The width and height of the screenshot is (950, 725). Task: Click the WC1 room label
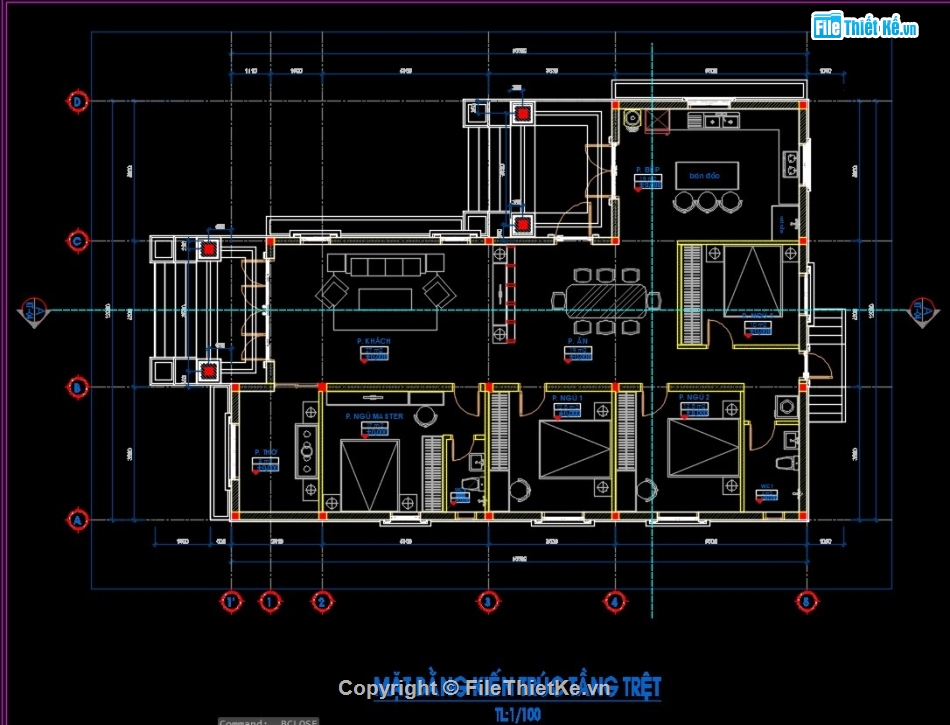pyautogui.click(x=768, y=486)
